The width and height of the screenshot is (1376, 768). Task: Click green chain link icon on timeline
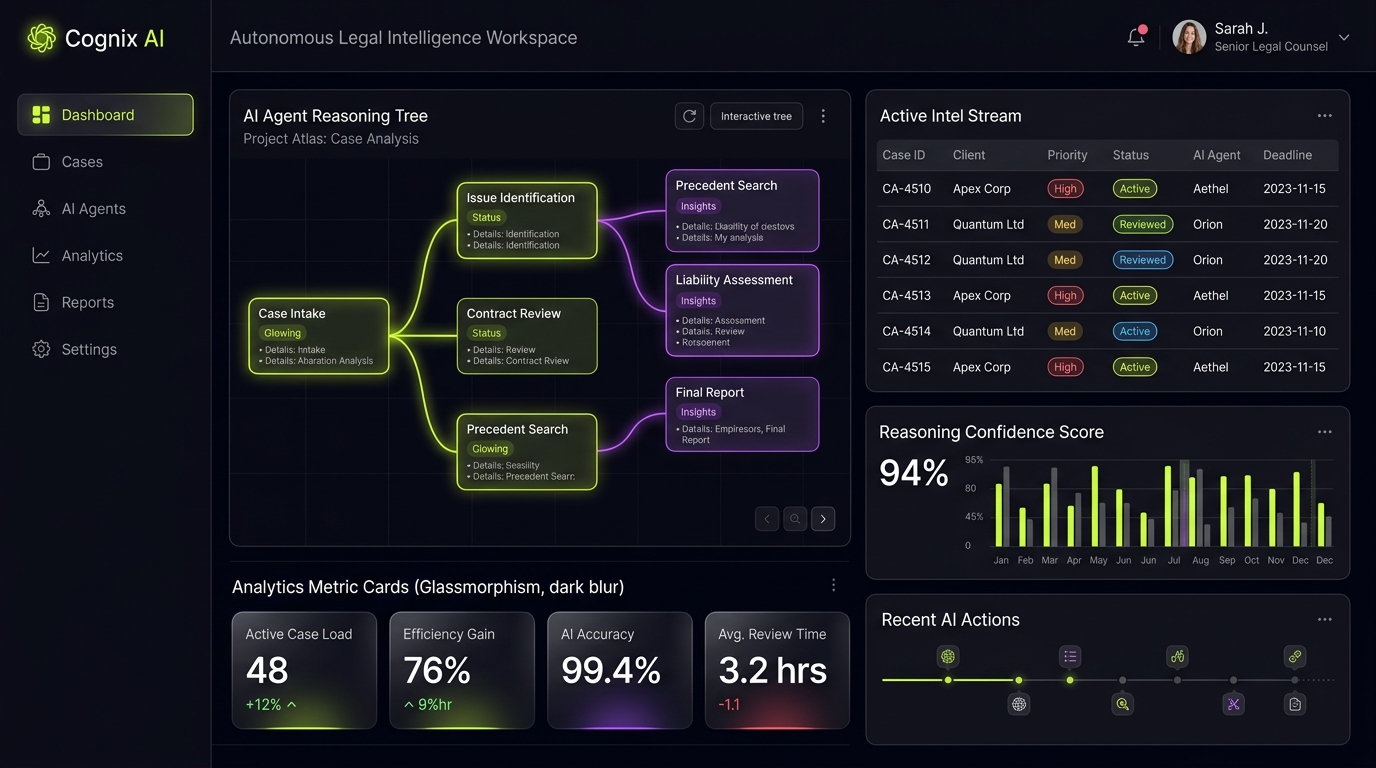coord(1295,657)
